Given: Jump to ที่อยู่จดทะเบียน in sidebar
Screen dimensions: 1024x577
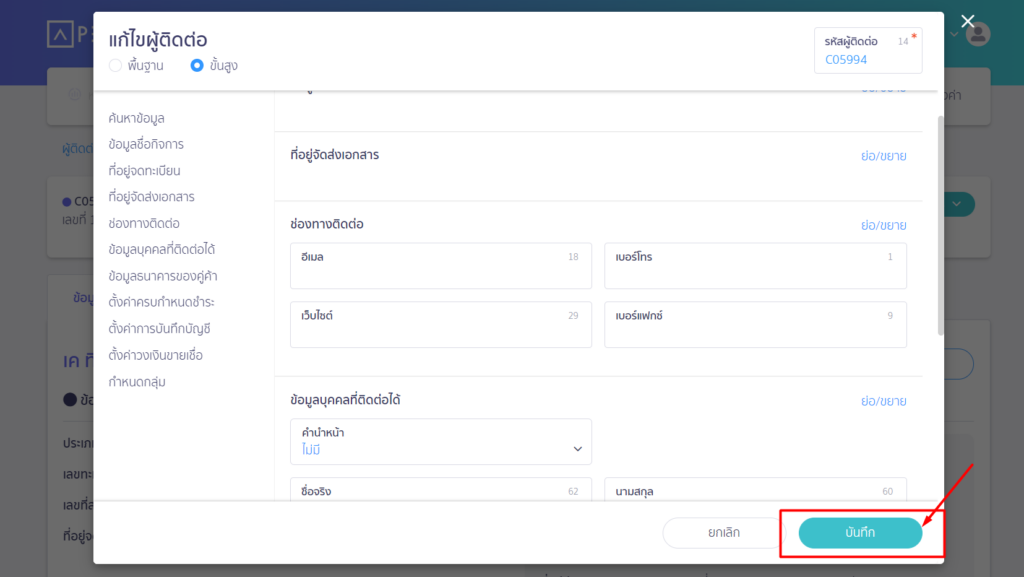Looking at the screenshot, I should click(x=144, y=171).
